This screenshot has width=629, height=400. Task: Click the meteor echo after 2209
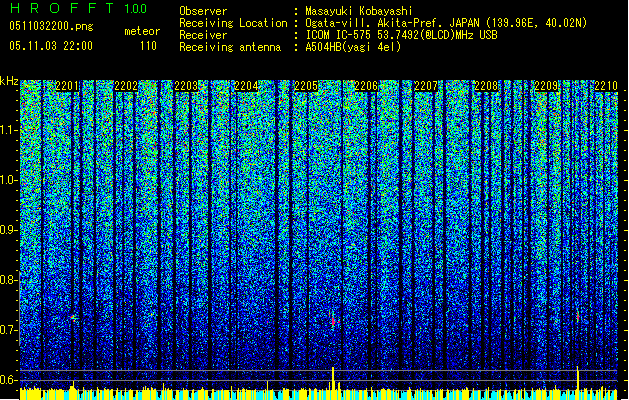pos(578,316)
